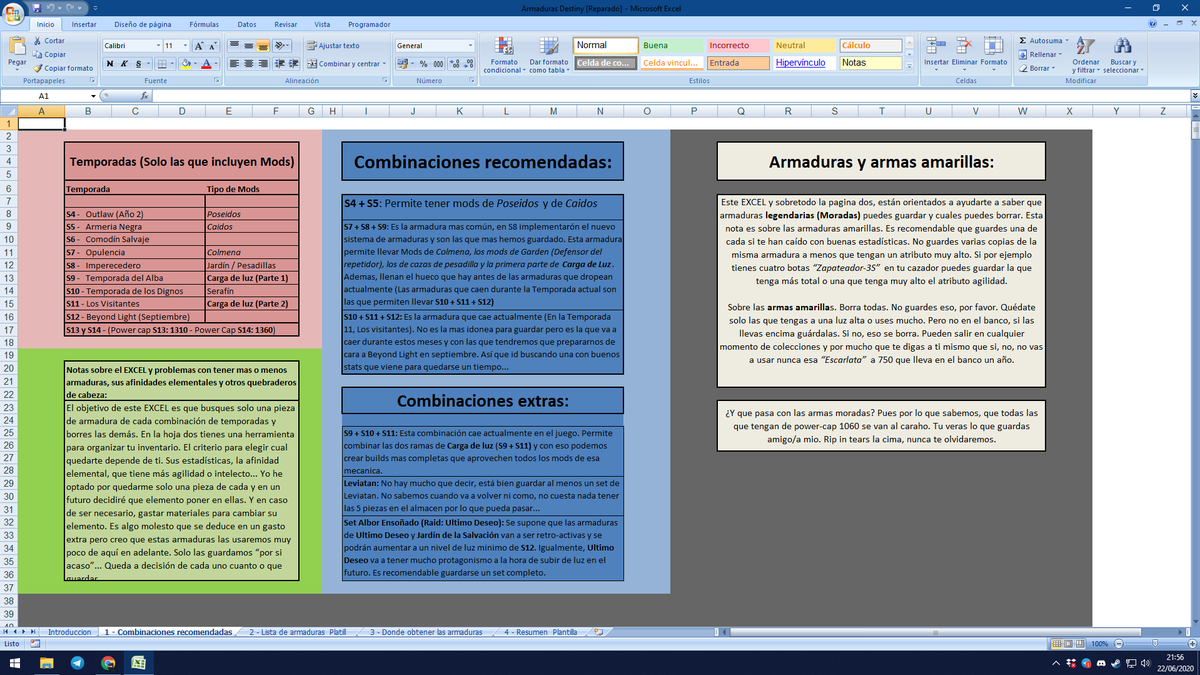The image size is (1200, 675).
Task: Open the Fórmulas ribbon tab
Action: [x=205, y=24]
